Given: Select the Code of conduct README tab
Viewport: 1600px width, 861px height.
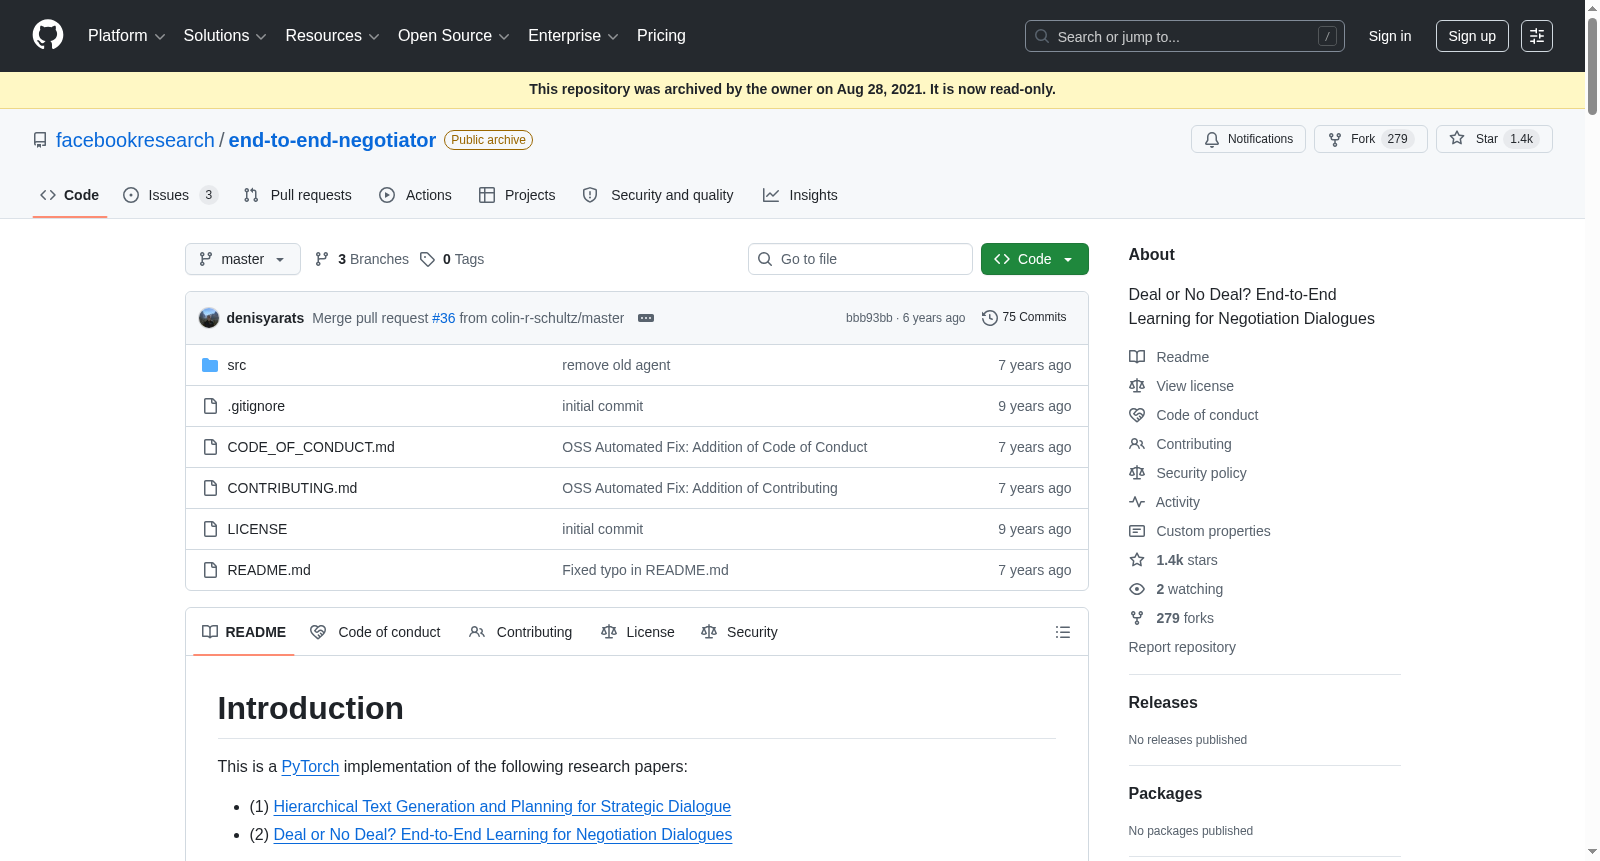Looking at the screenshot, I should [376, 632].
